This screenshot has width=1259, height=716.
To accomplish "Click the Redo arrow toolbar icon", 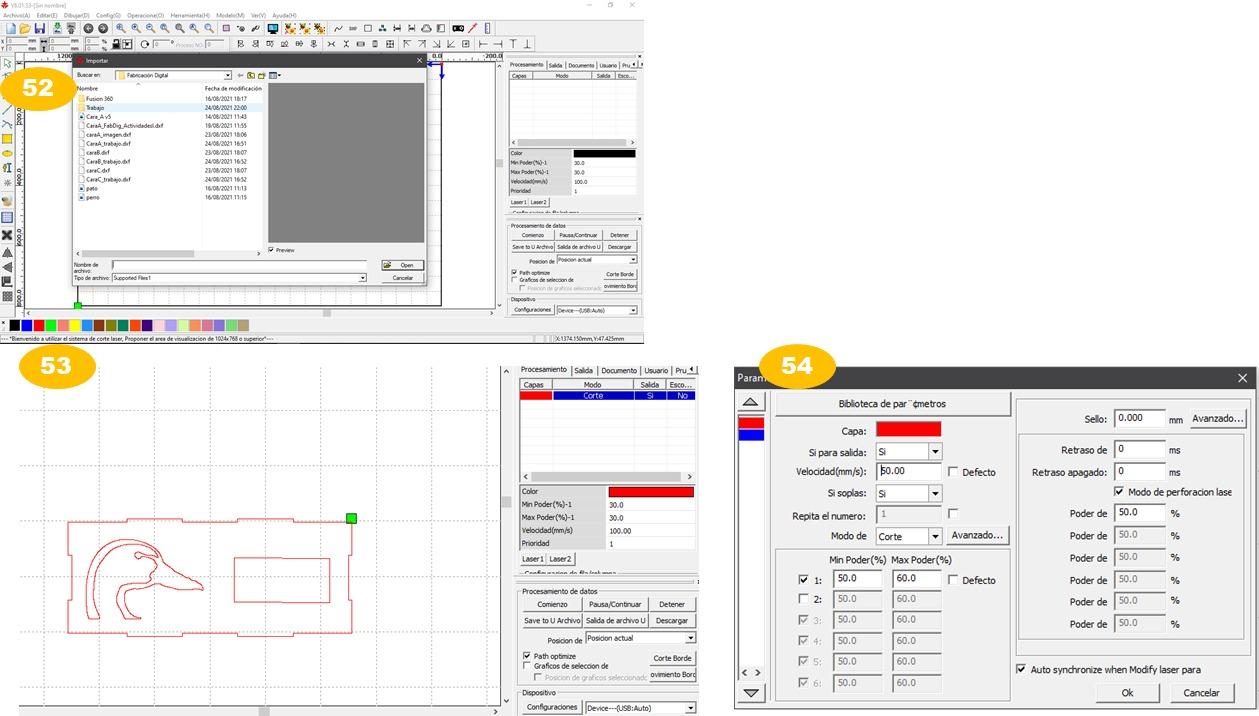I will (102, 29).
